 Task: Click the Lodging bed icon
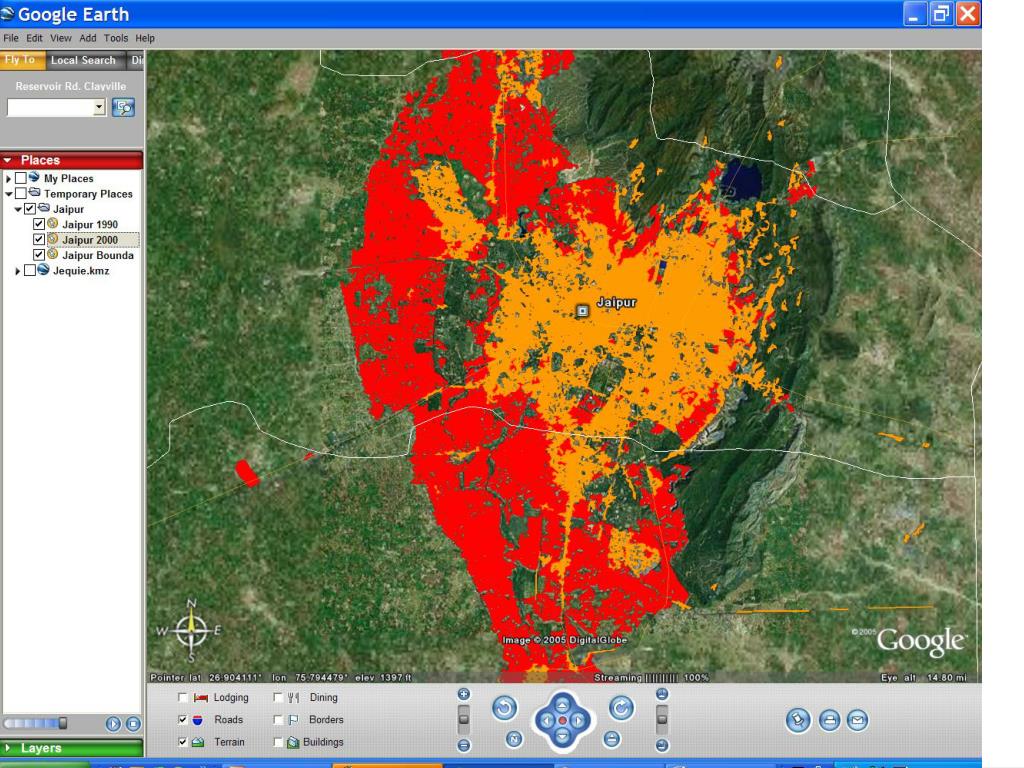200,697
